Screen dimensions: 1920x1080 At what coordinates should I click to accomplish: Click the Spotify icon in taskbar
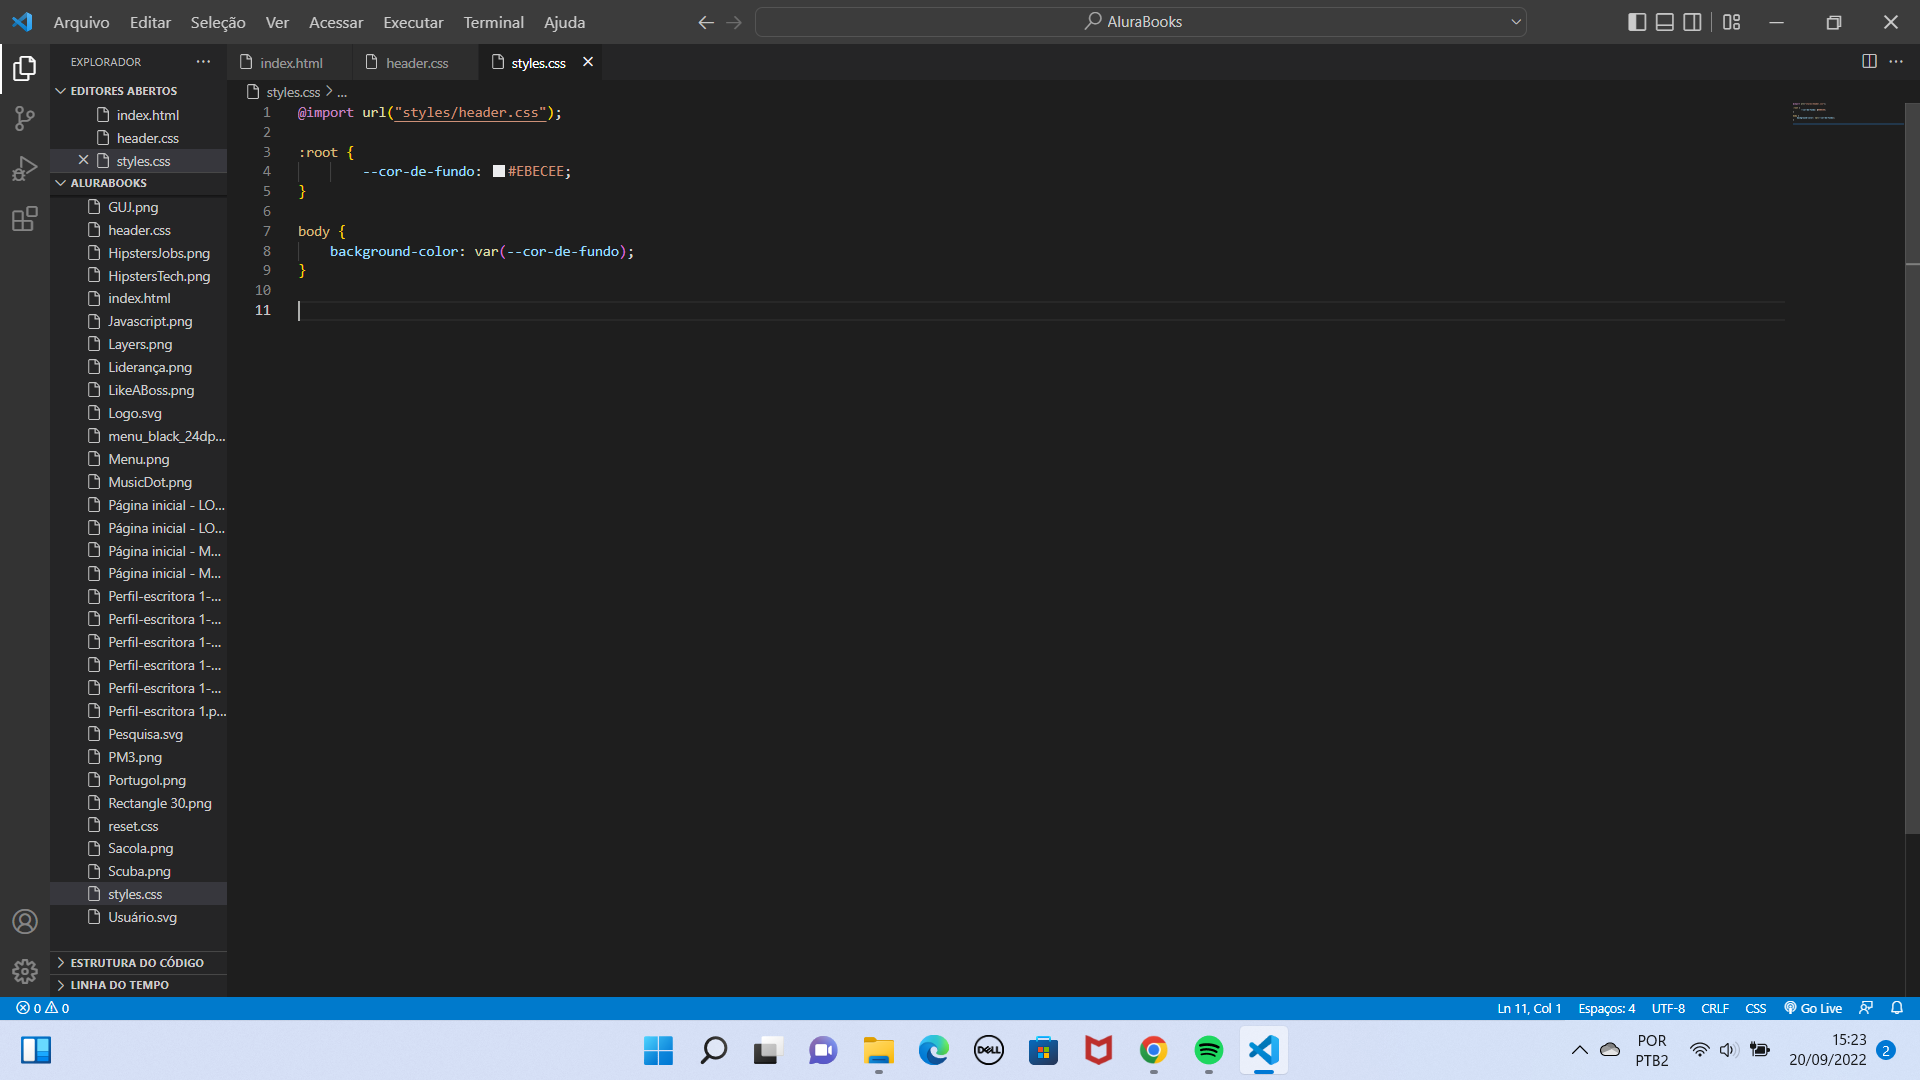1207,1050
